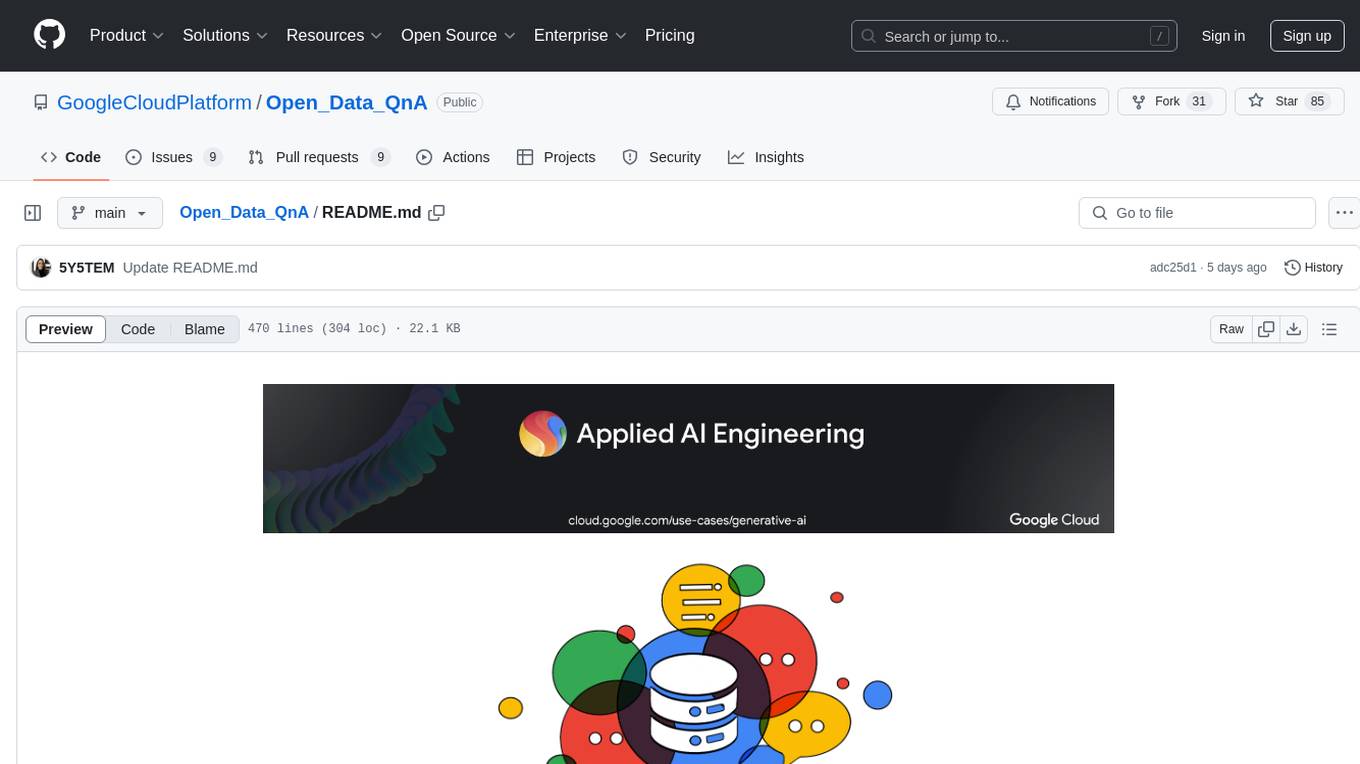
Task: Click Open_Data_QnA in the file breadcrumb
Action: [x=244, y=212]
